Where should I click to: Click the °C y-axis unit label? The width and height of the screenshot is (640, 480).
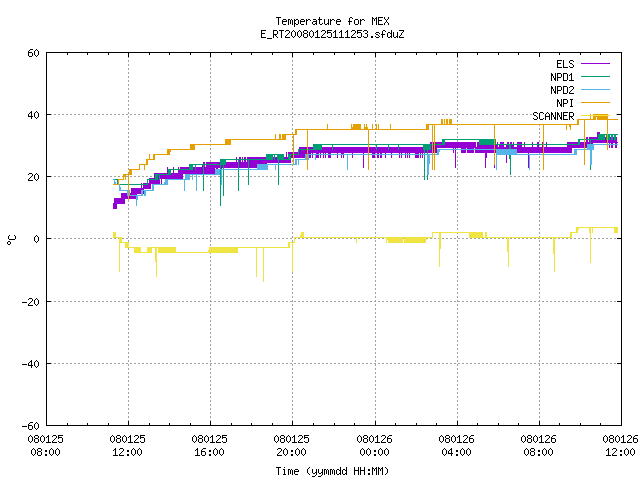11,240
